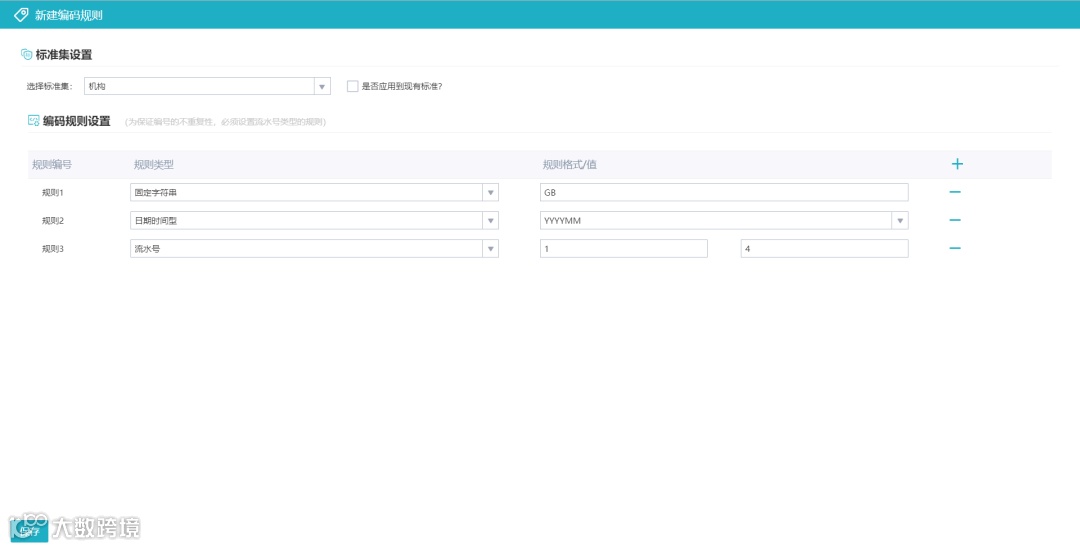This screenshot has height=547, width=1080.
Task: Click the 编码规则设置 section icon
Action: click(x=33, y=121)
